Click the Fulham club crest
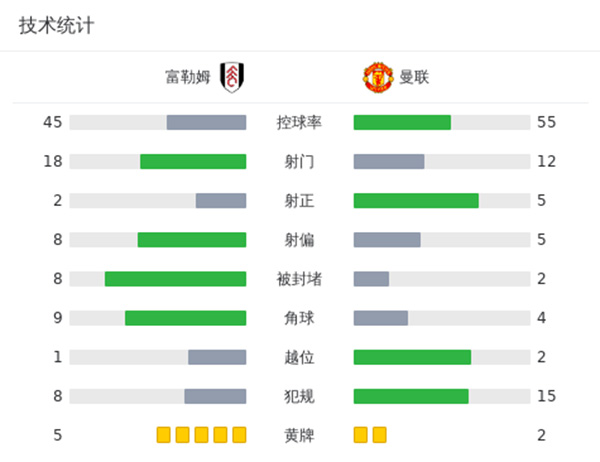The width and height of the screenshot is (600, 462). 233,77
